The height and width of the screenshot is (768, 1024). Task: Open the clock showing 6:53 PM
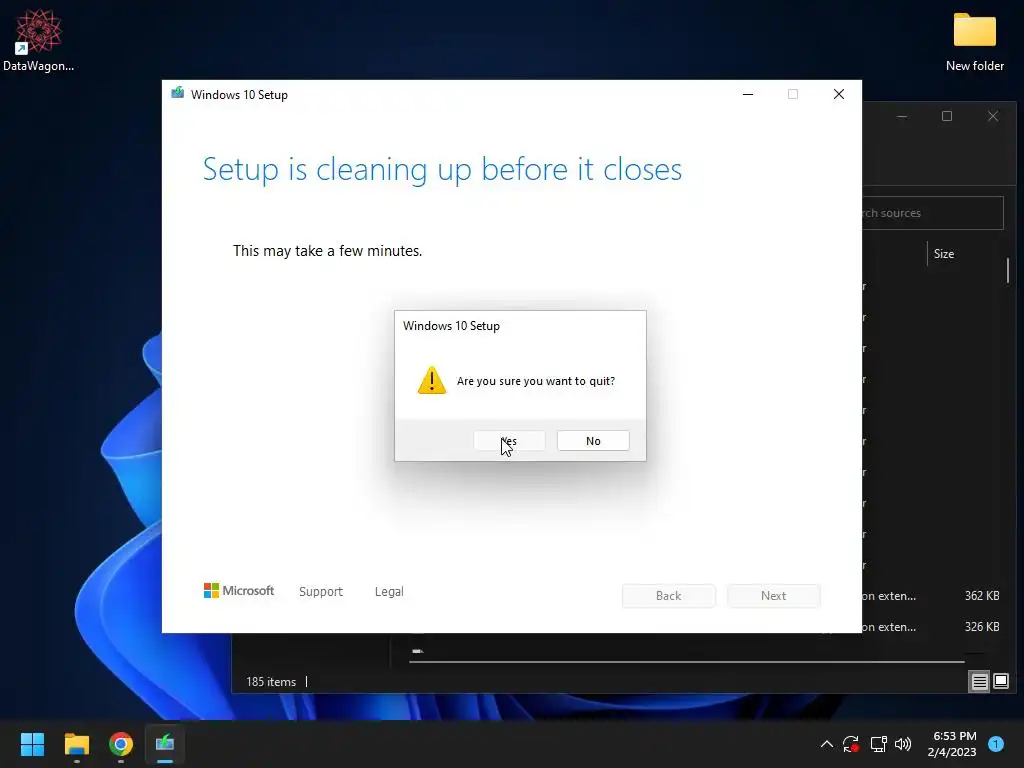[x=952, y=744]
